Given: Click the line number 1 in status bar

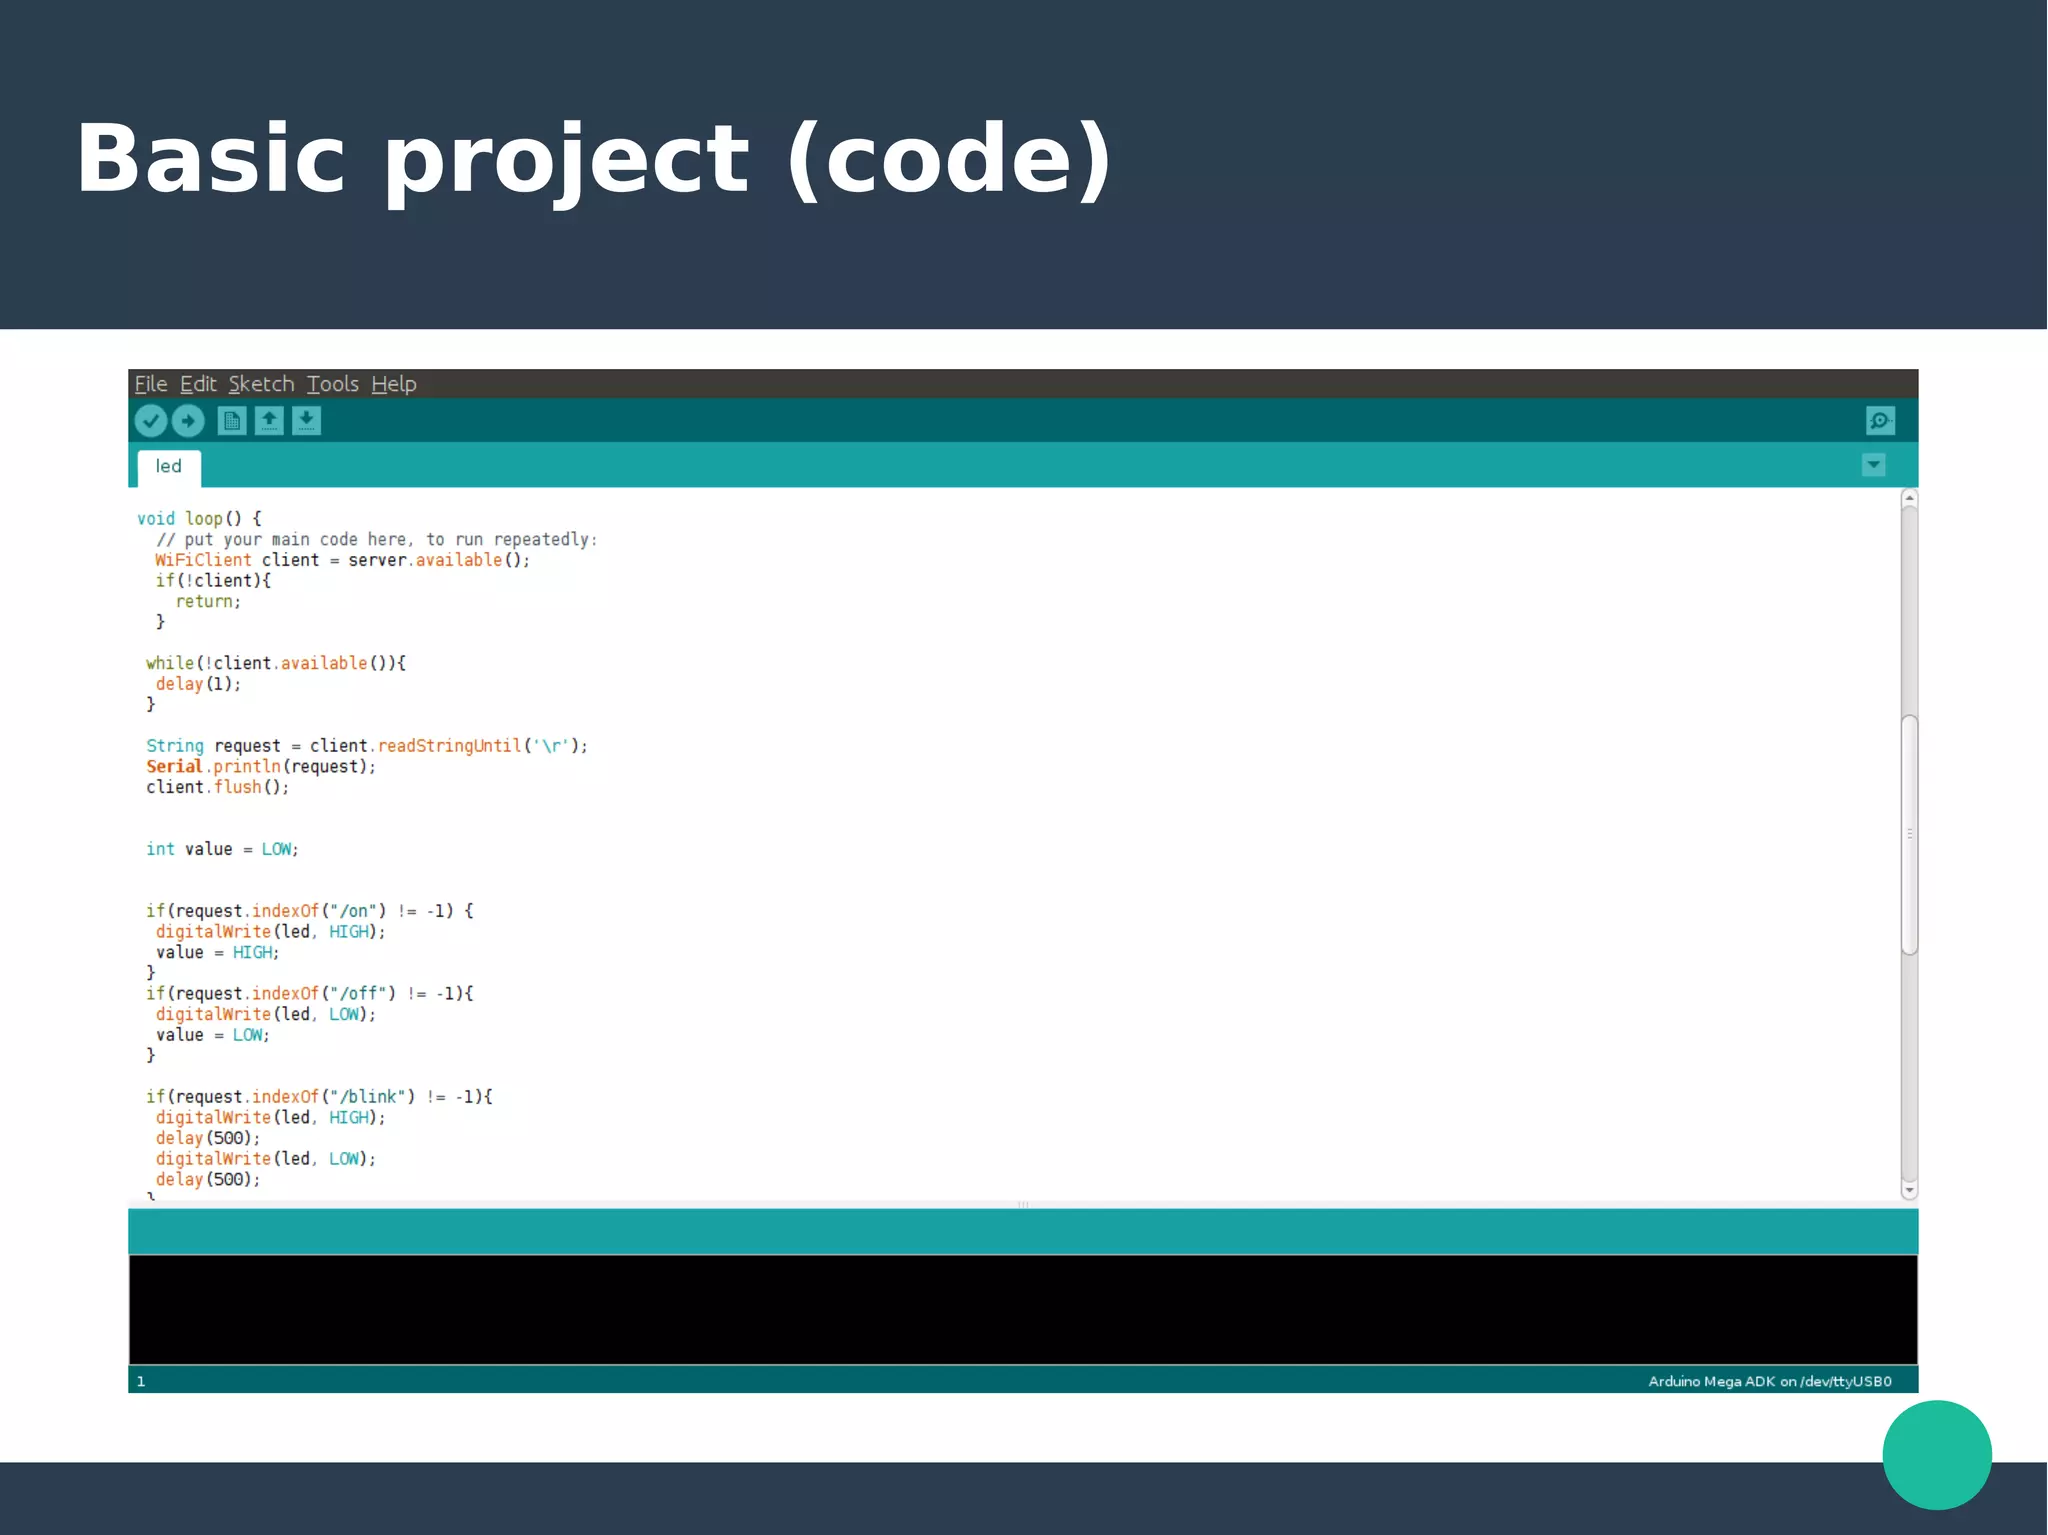Looking at the screenshot, I should tap(141, 1381).
